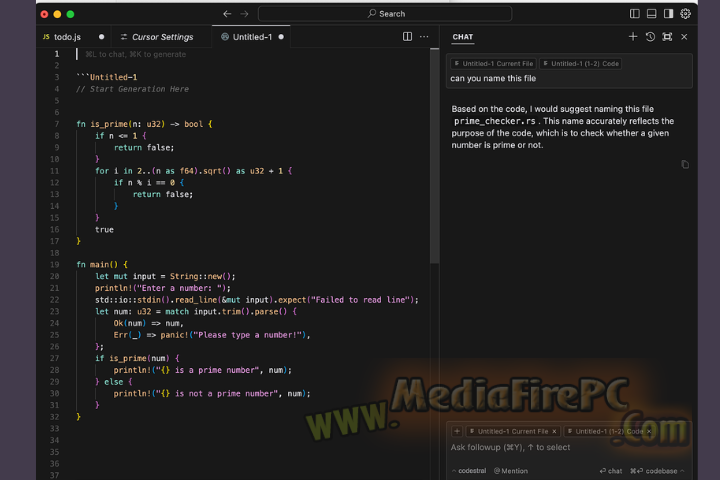
Task: Start a new chat with plus icon
Action: (x=633, y=36)
